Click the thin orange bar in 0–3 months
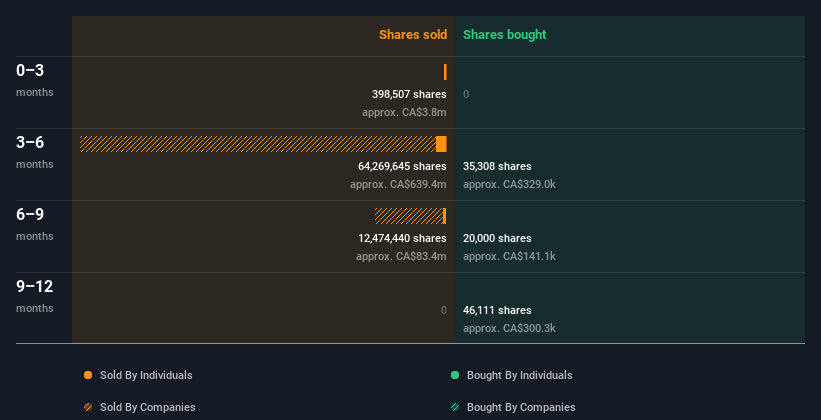Screen dimensions: 821x420 coord(445,72)
